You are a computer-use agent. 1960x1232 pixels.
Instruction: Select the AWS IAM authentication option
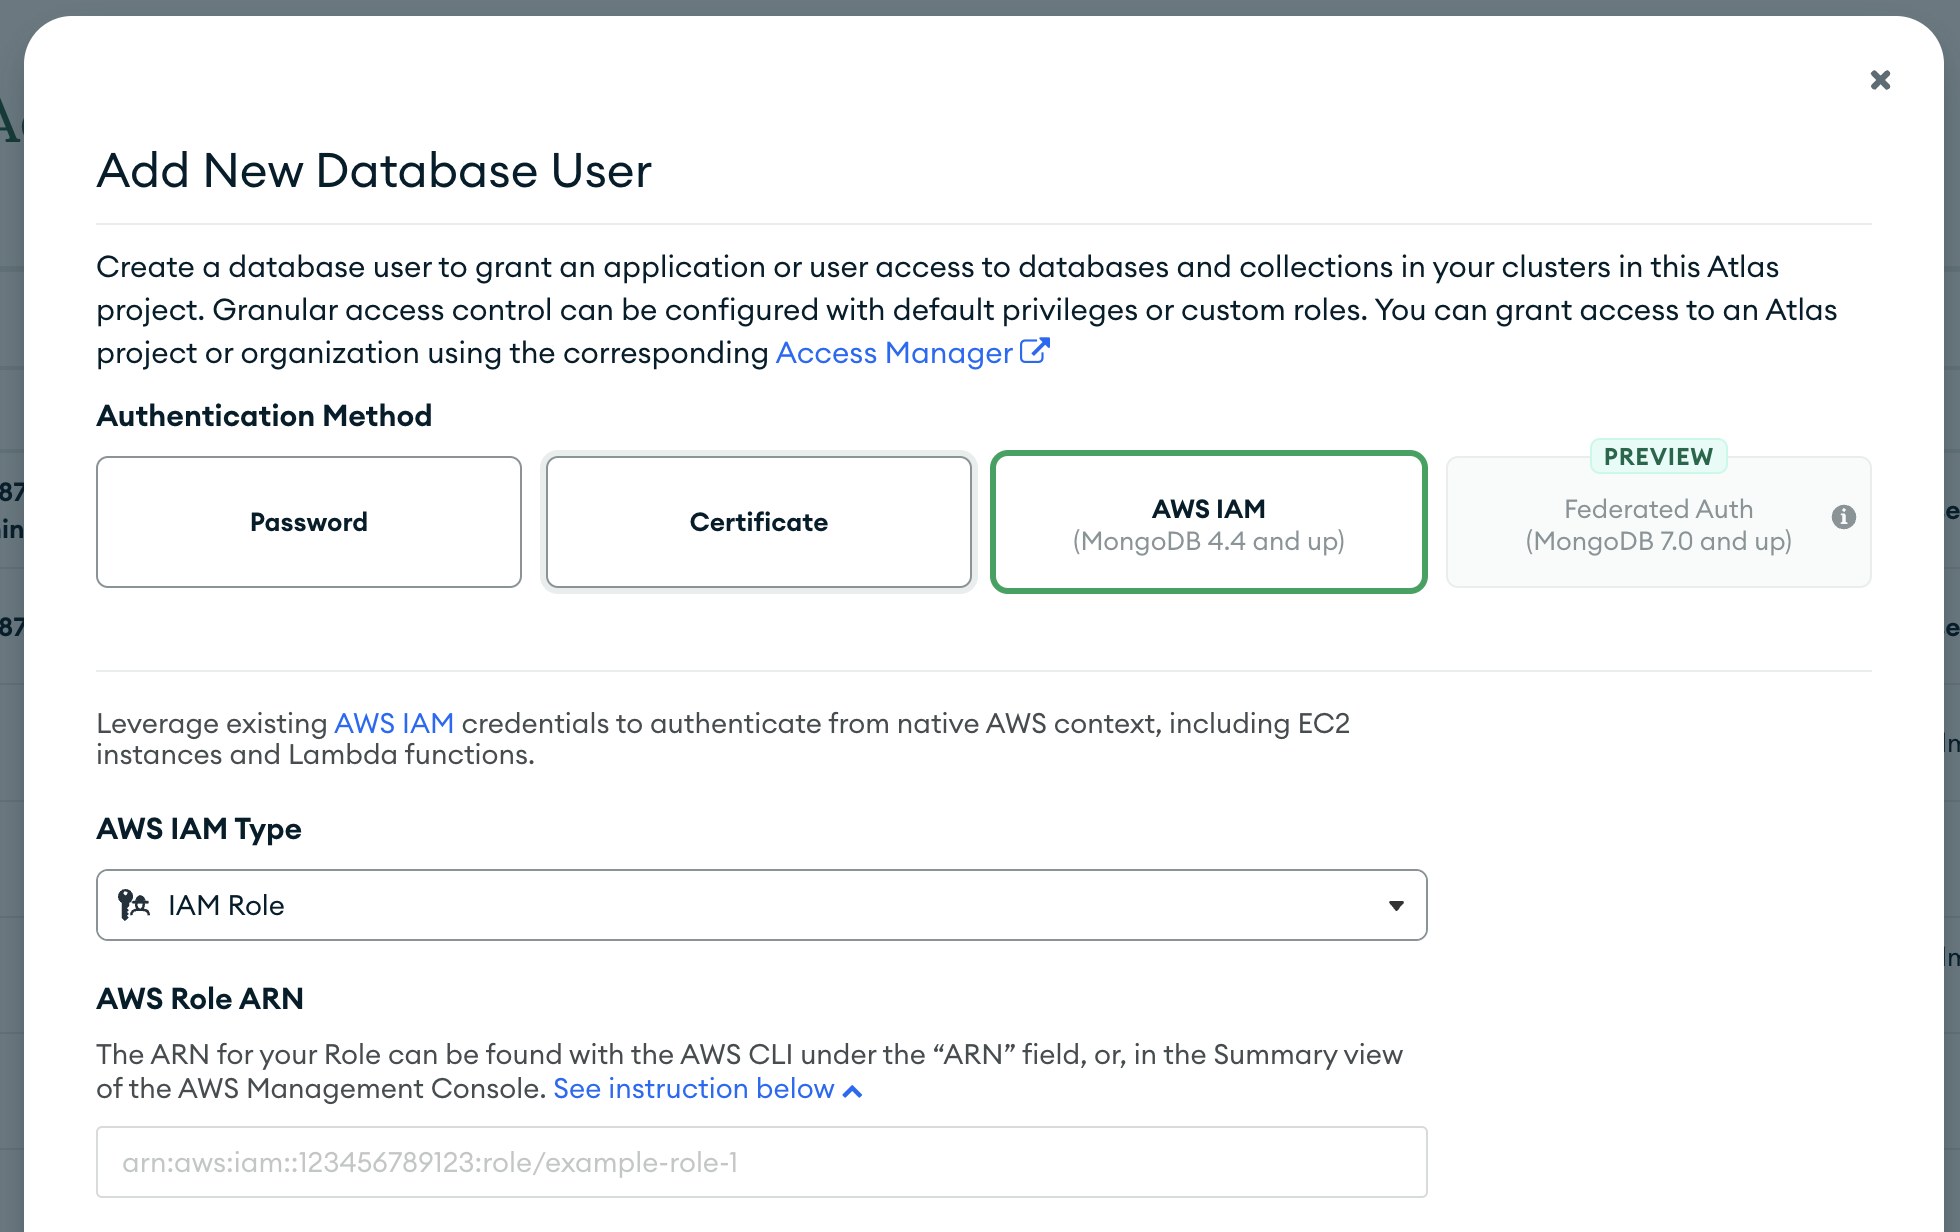[x=1208, y=522]
